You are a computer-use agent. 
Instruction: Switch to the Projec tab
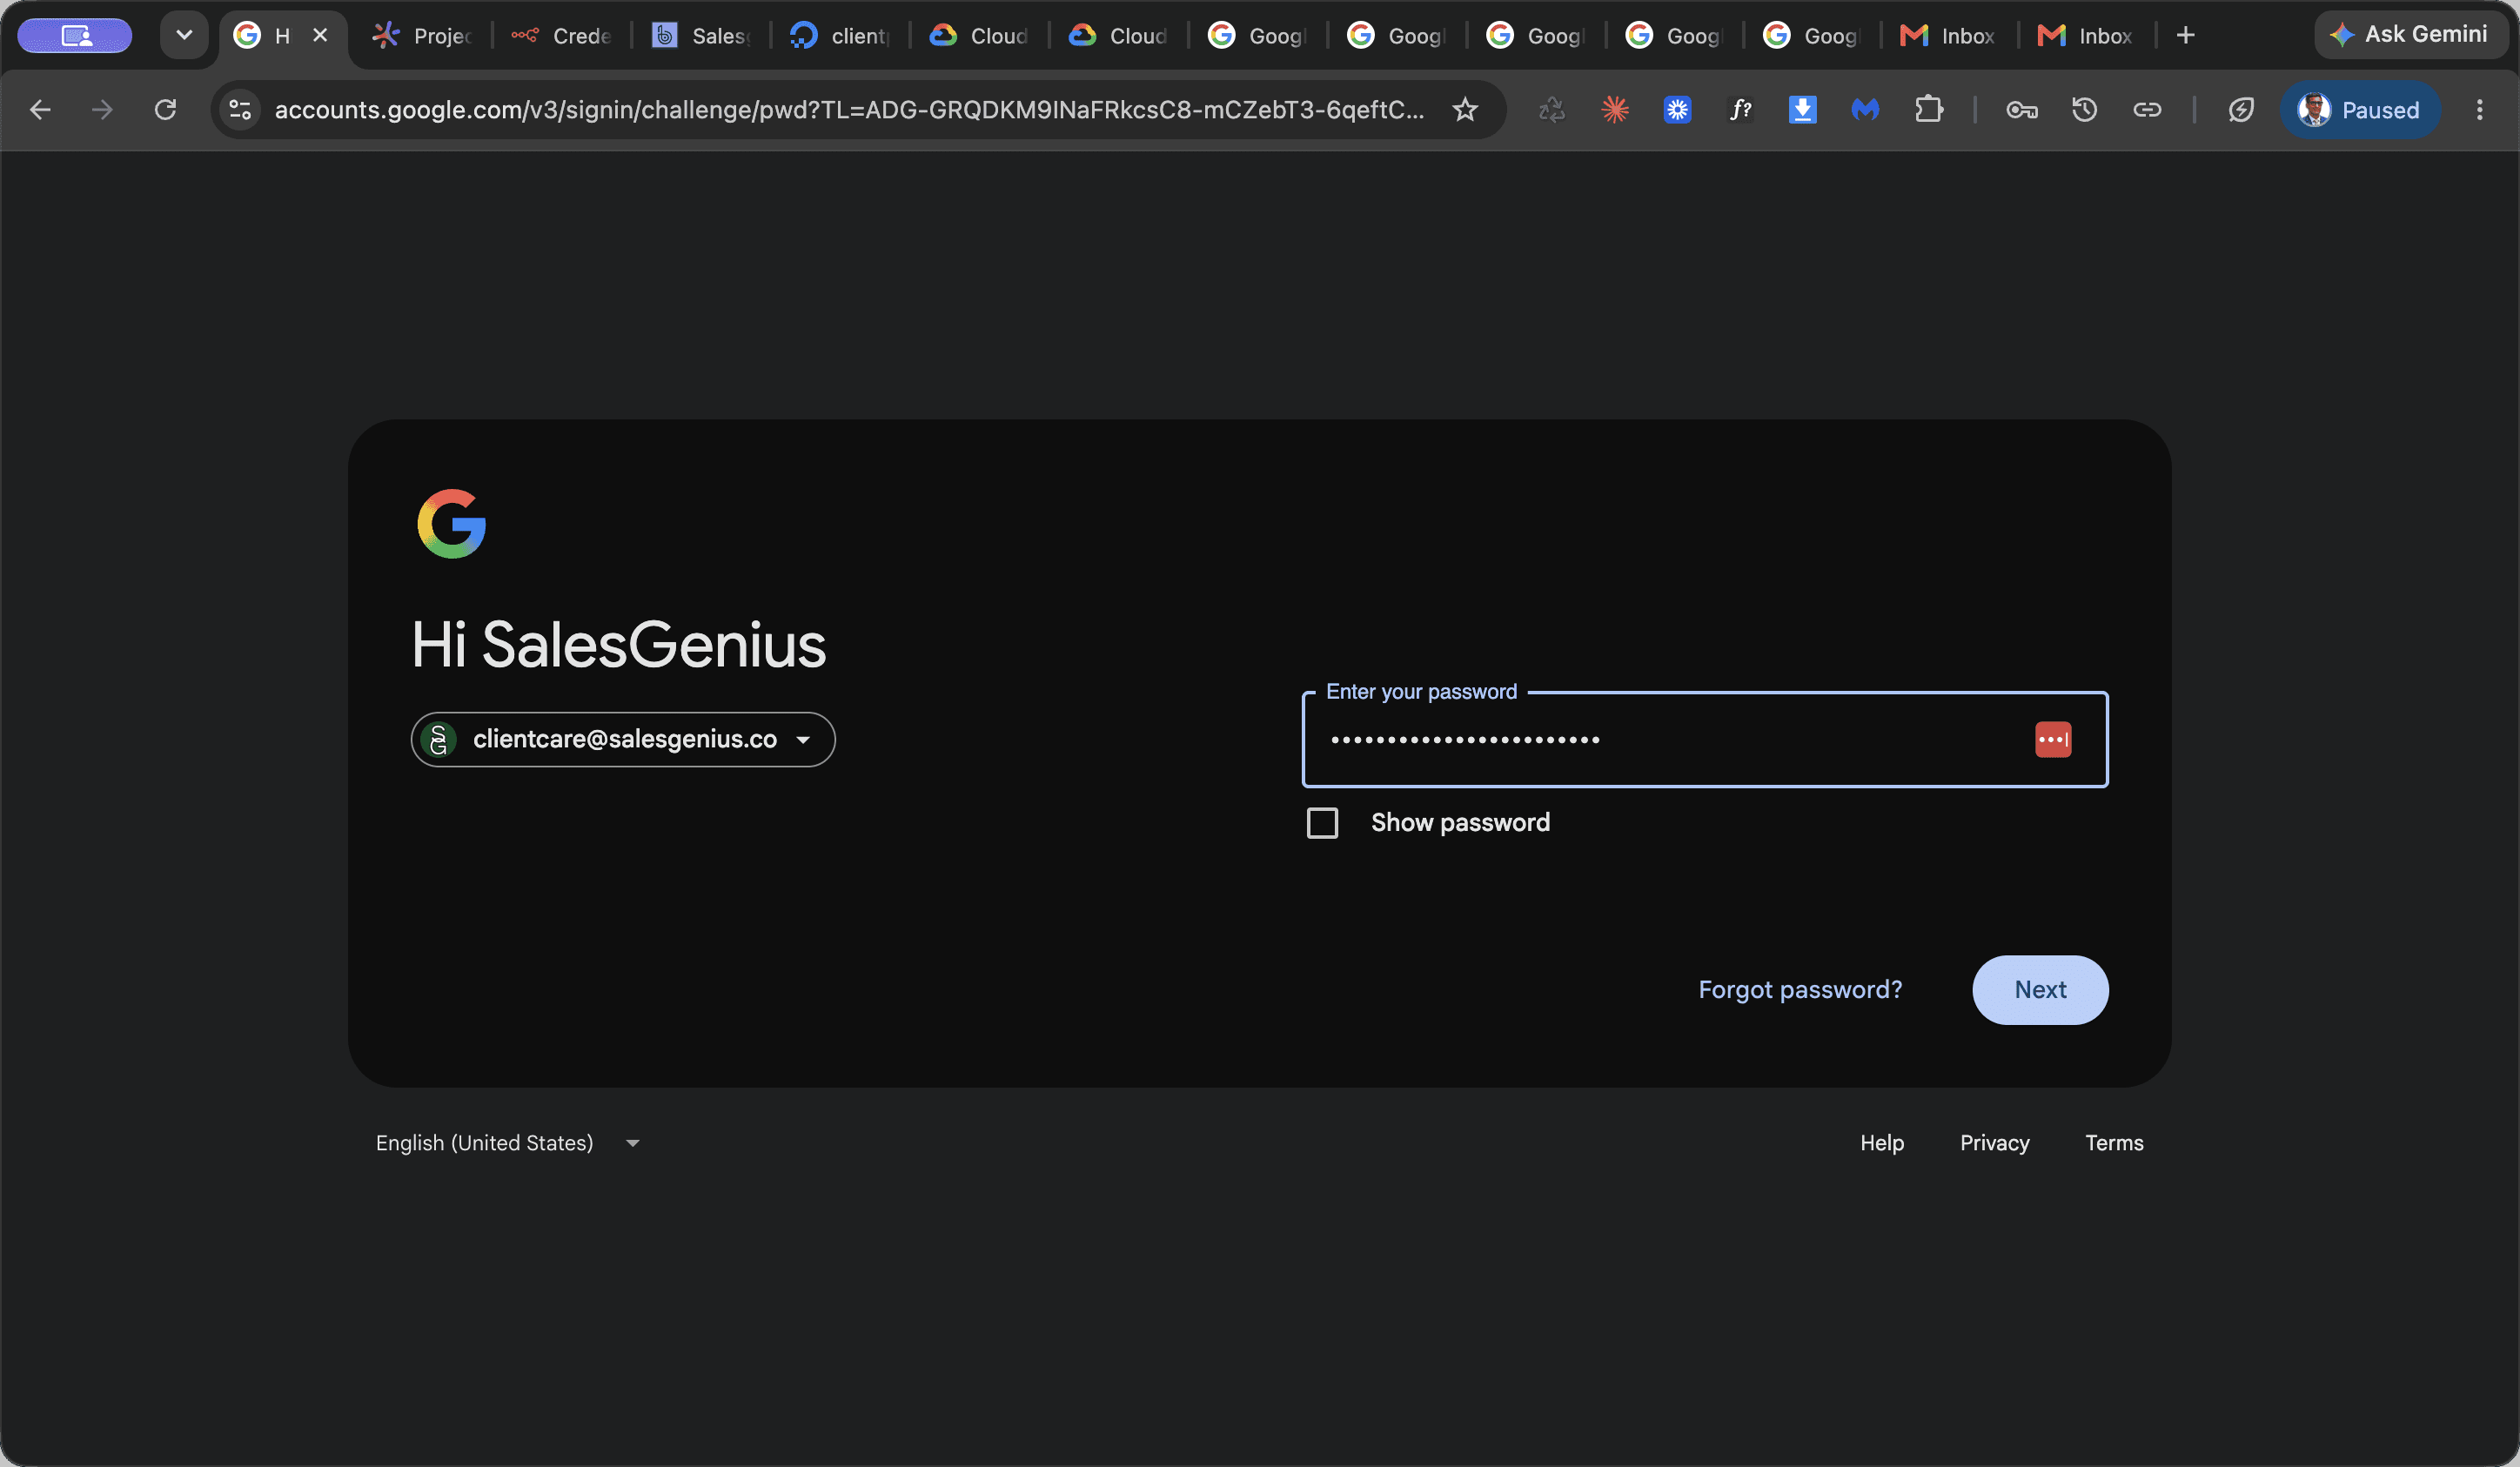coord(423,36)
